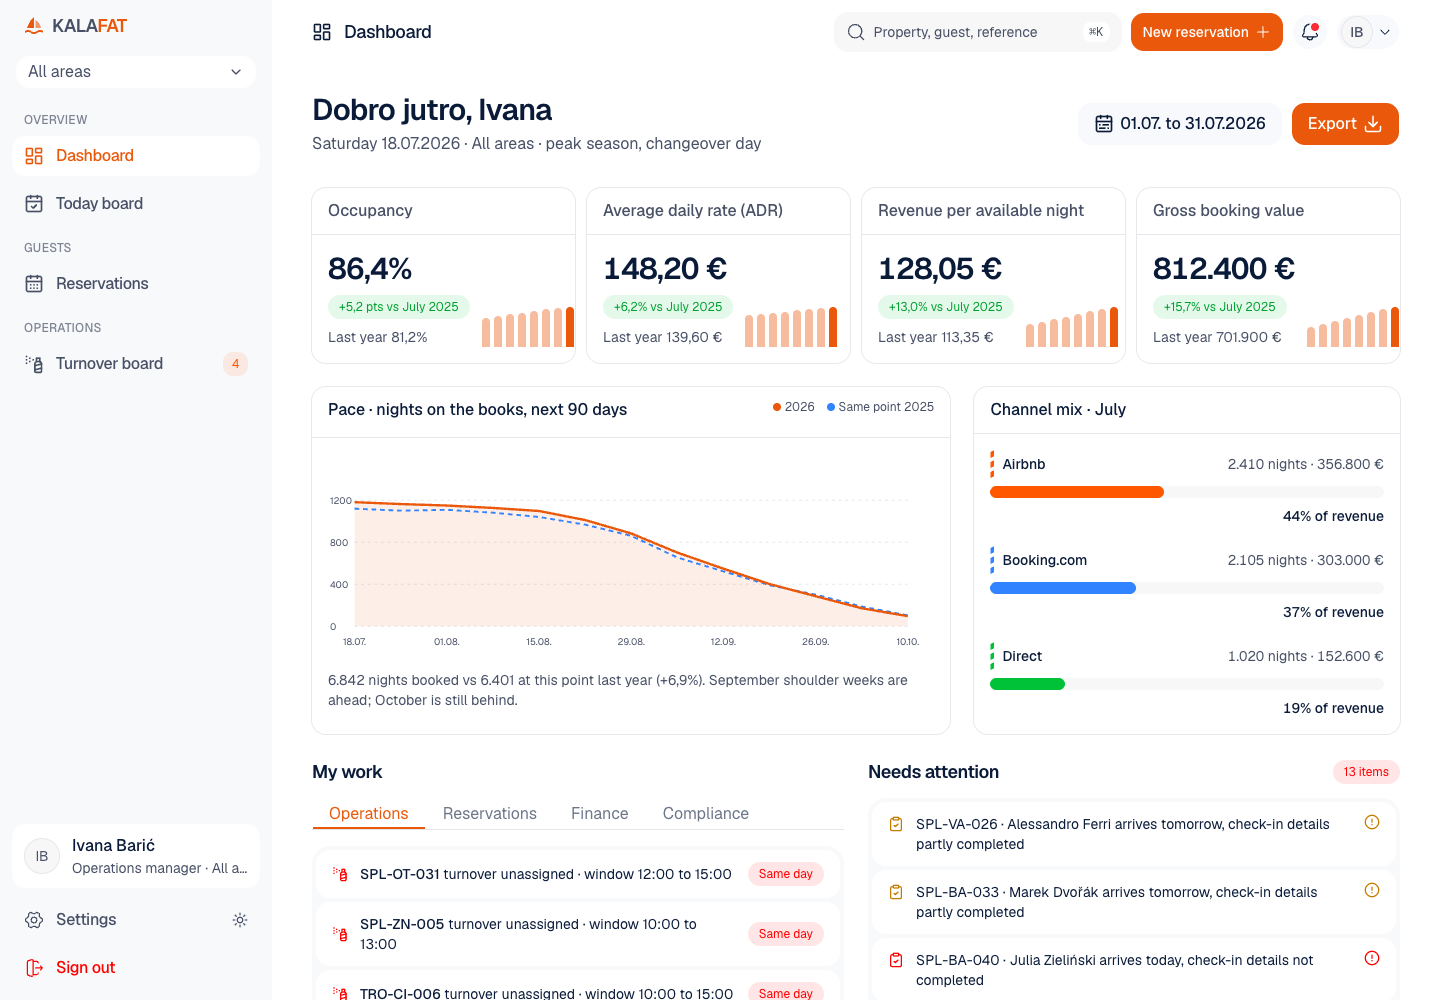Viewport: 1440px width, 1000px height.
Task: Focus the Property, guest, reference search field
Action: click(977, 32)
